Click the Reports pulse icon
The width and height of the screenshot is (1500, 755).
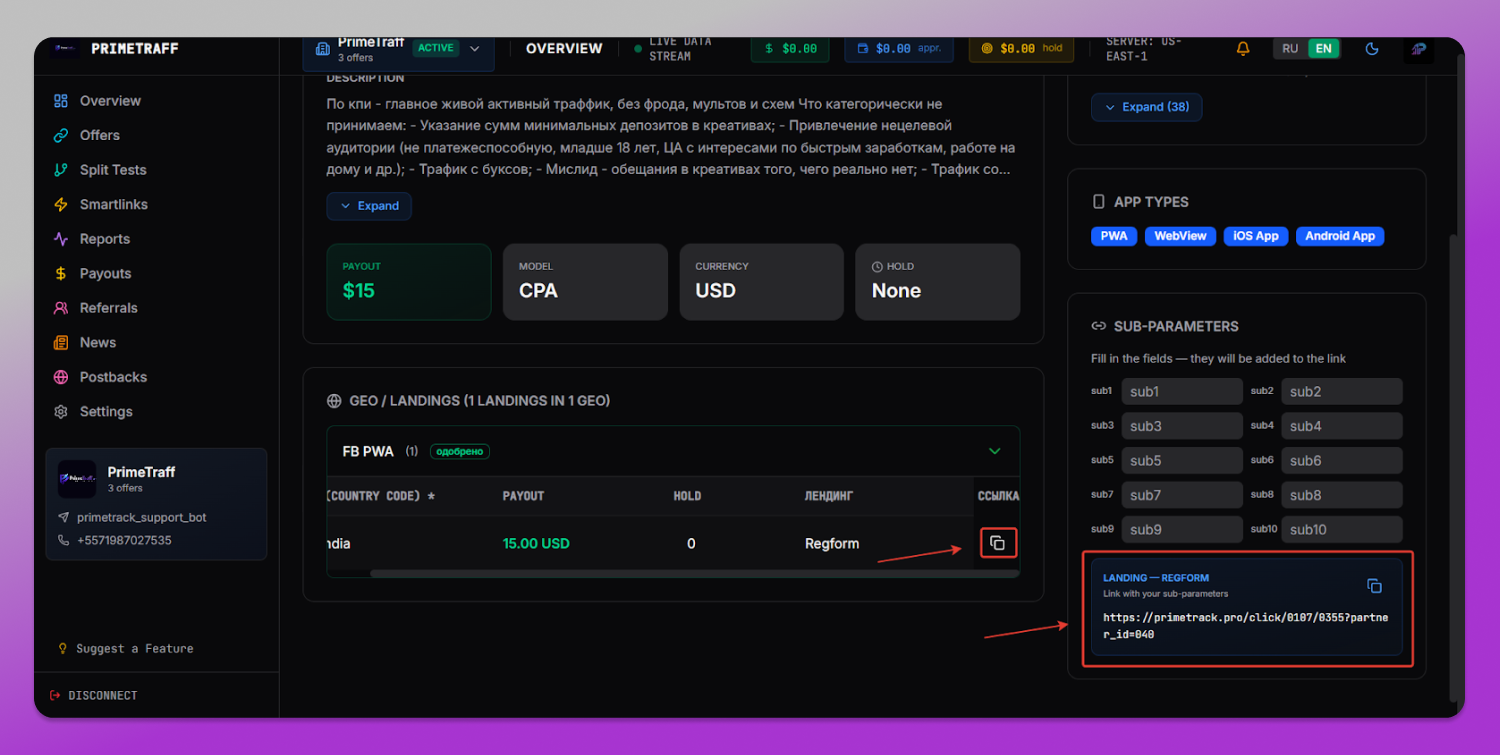(x=61, y=239)
